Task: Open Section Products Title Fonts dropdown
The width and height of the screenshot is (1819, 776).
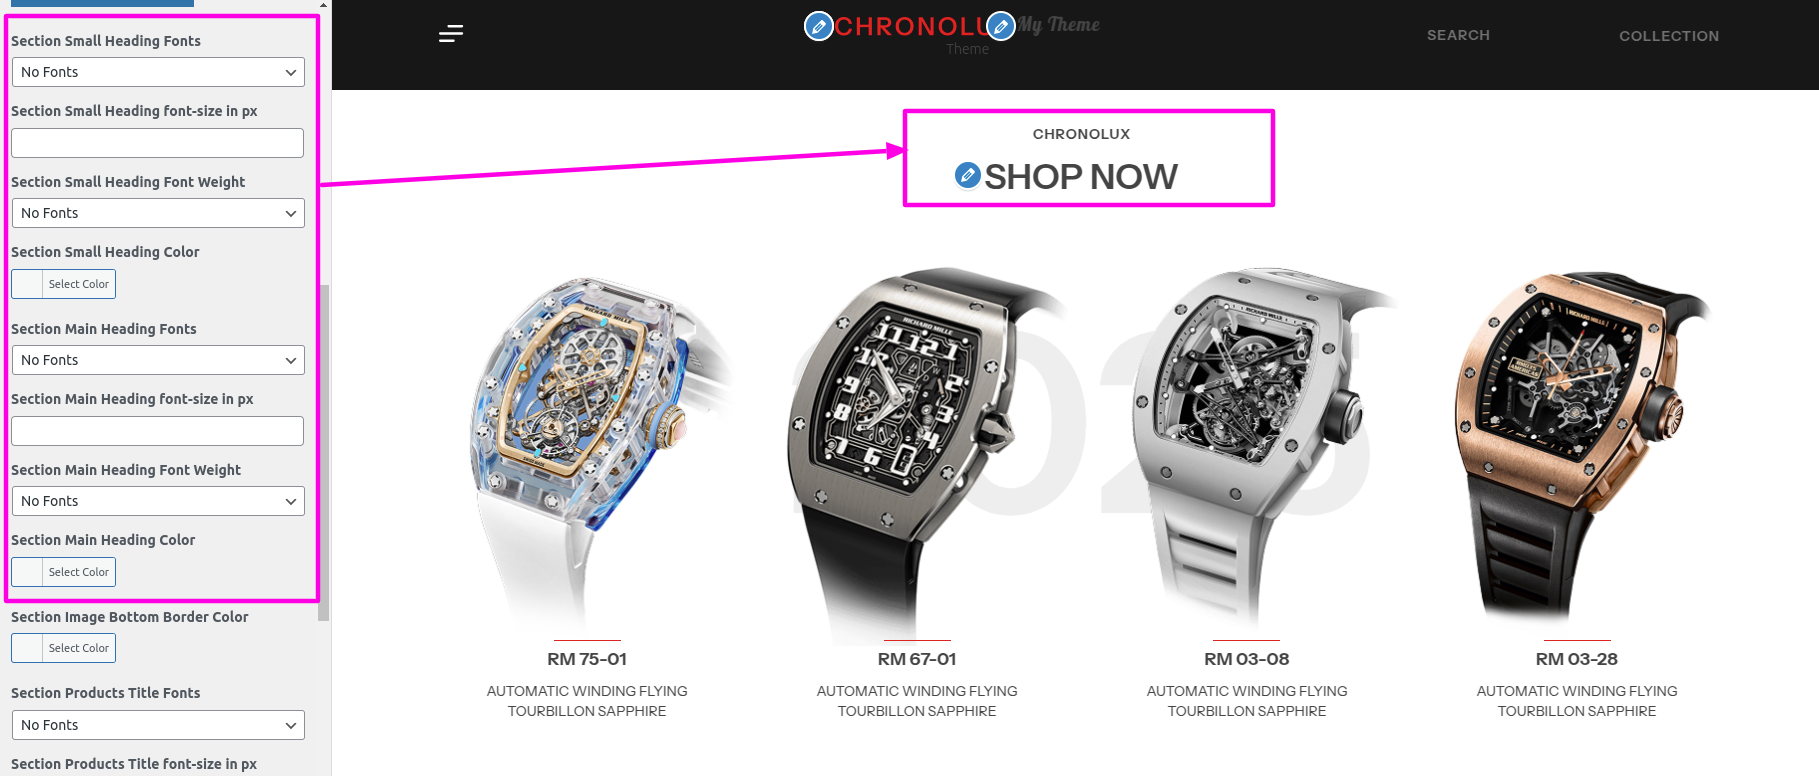Action: pyautogui.click(x=158, y=725)
